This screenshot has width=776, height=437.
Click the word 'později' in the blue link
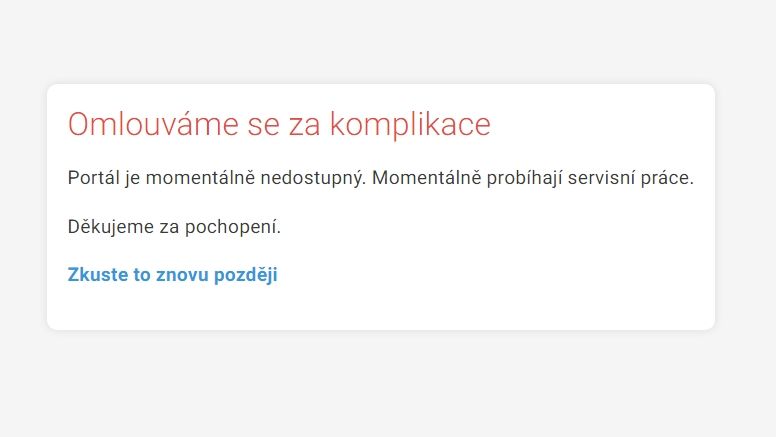pos(245,275)
